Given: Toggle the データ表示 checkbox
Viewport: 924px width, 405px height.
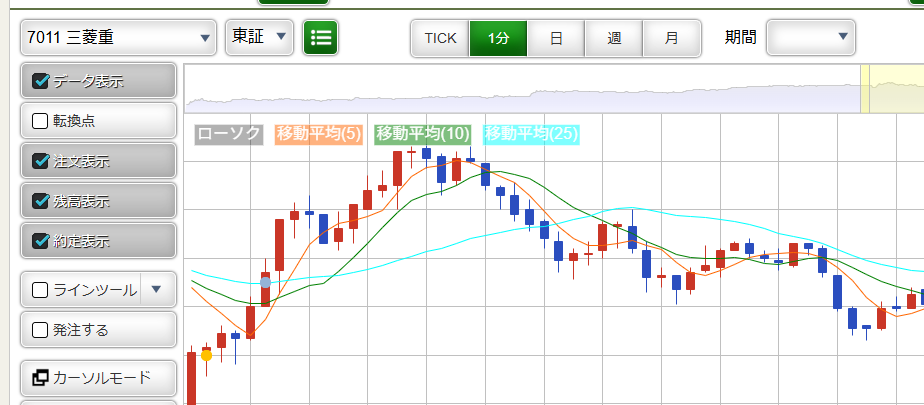Looking at the screenshot, I should (41, 81).
